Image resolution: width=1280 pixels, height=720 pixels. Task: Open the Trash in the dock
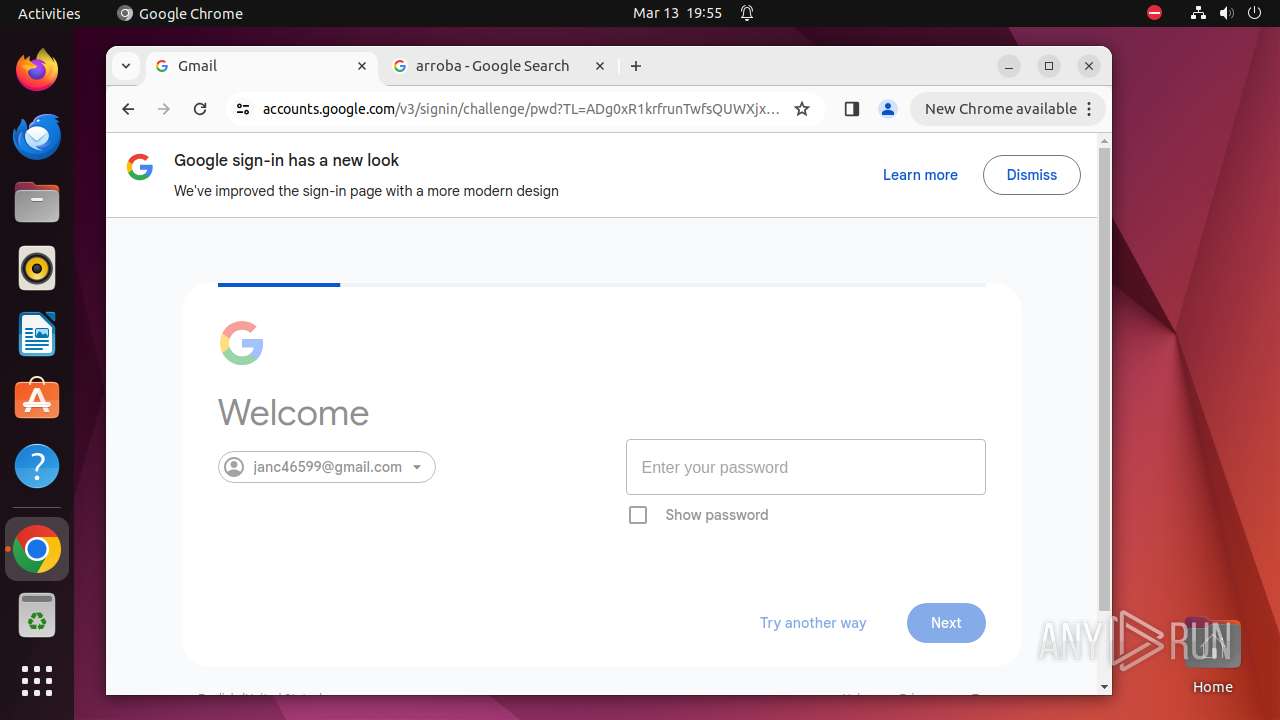[37, 615]
